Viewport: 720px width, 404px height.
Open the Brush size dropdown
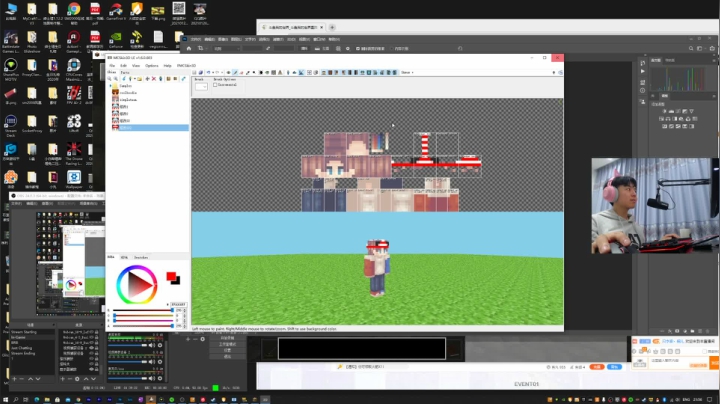201,87
